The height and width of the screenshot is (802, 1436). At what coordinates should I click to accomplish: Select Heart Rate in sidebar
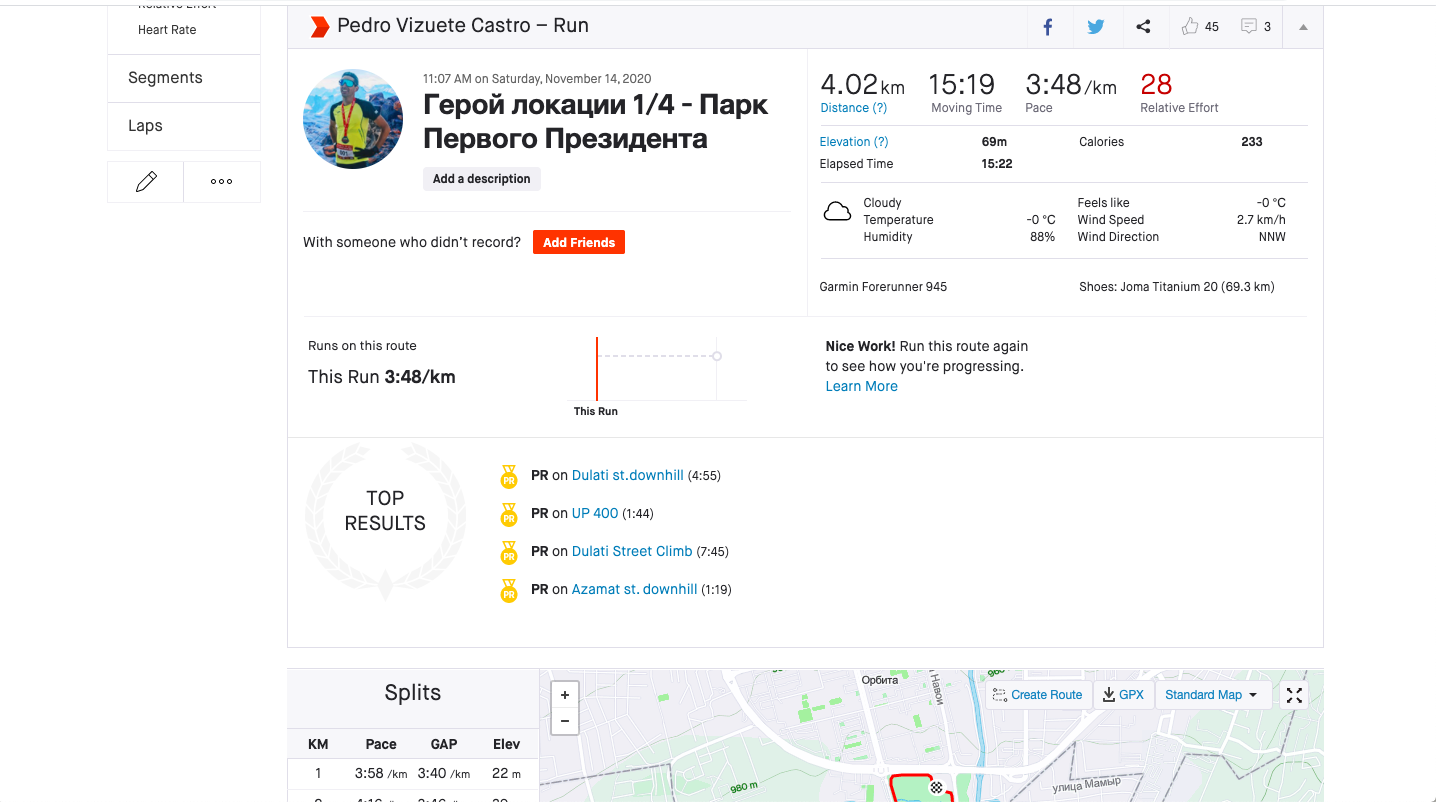coord(167,30)
